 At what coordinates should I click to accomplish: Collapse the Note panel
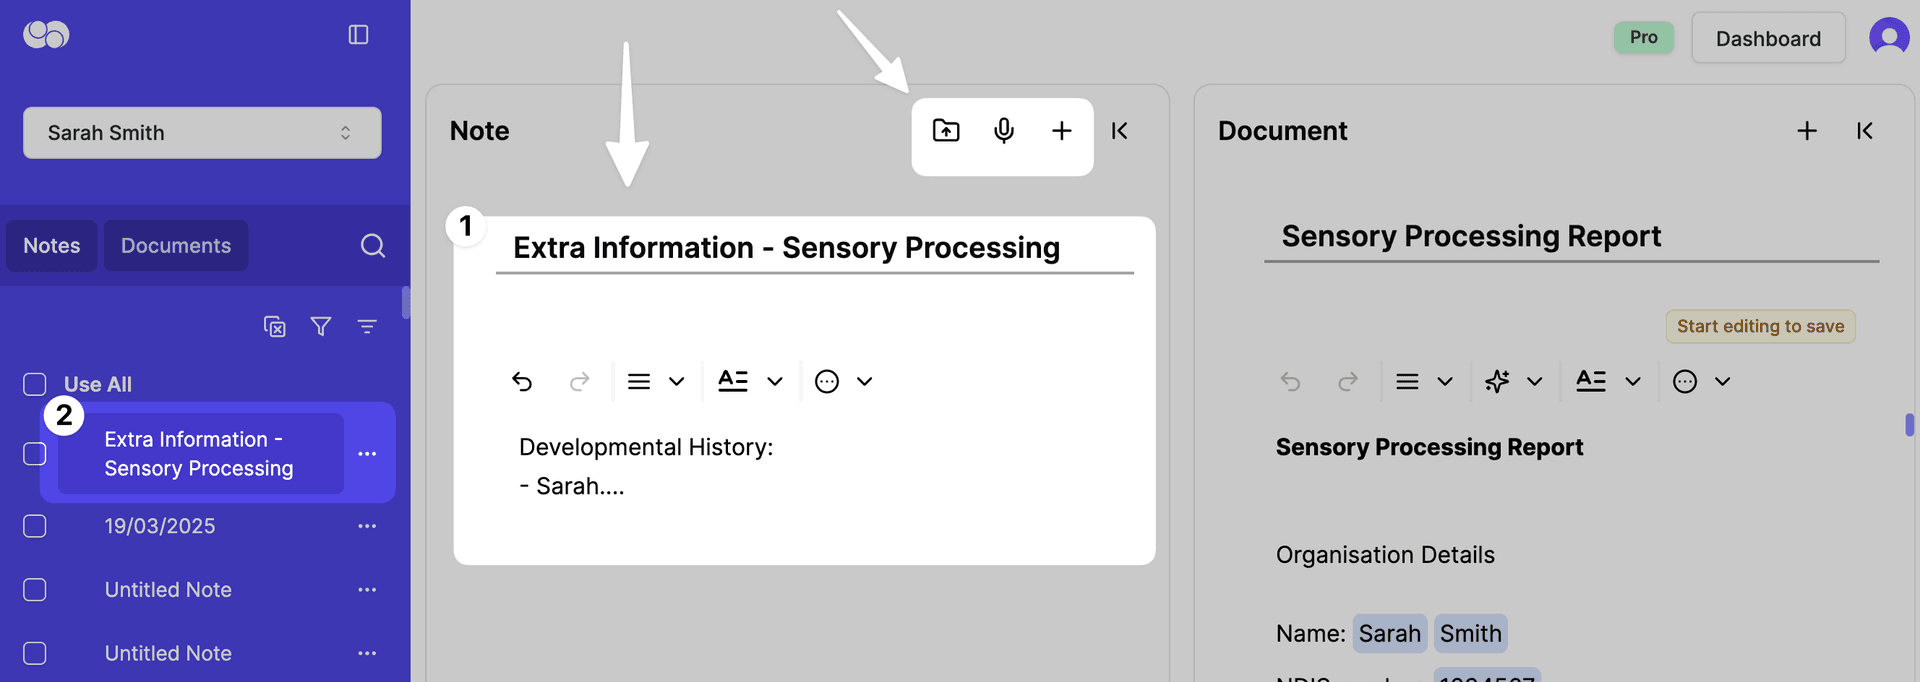point(1120,131)
